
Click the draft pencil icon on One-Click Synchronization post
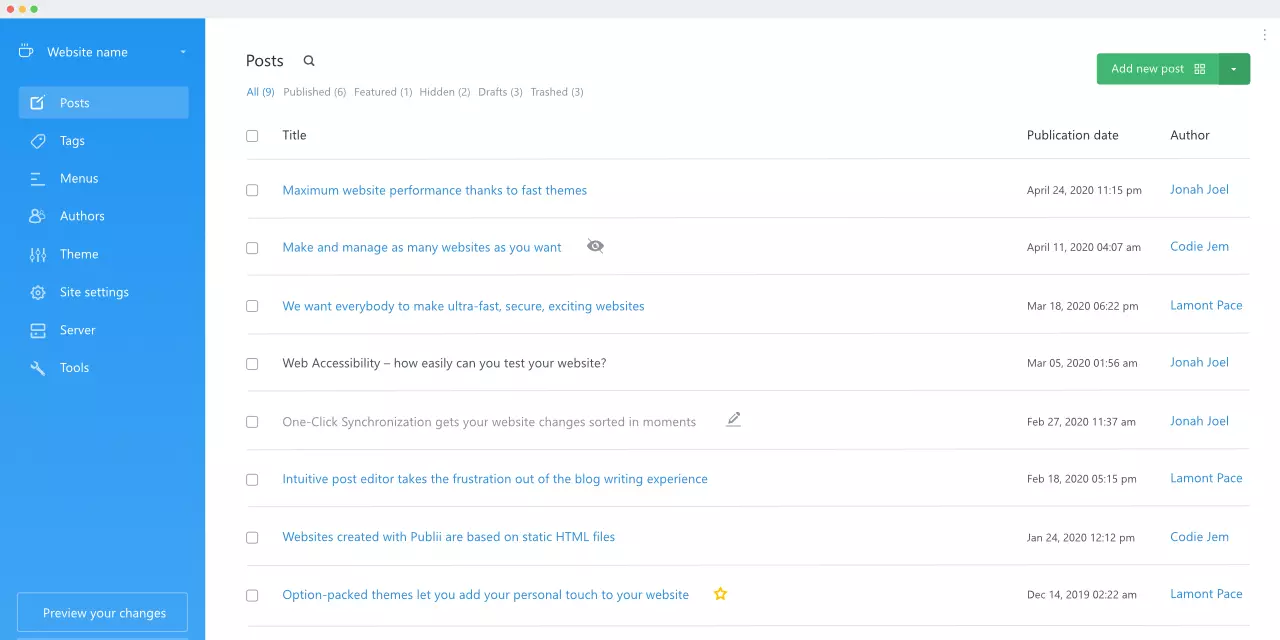(733, 420)
